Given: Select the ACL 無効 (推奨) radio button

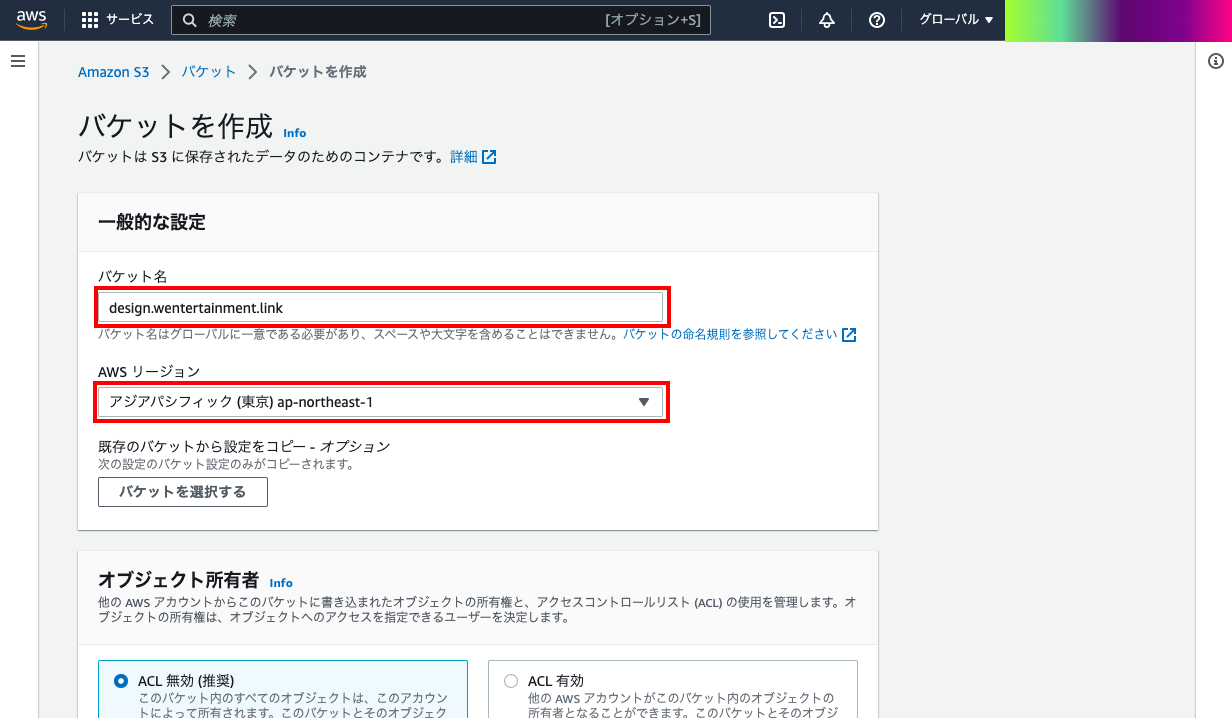Looking at the screenshot, I should pyautogui.click(x=121, y=681).
